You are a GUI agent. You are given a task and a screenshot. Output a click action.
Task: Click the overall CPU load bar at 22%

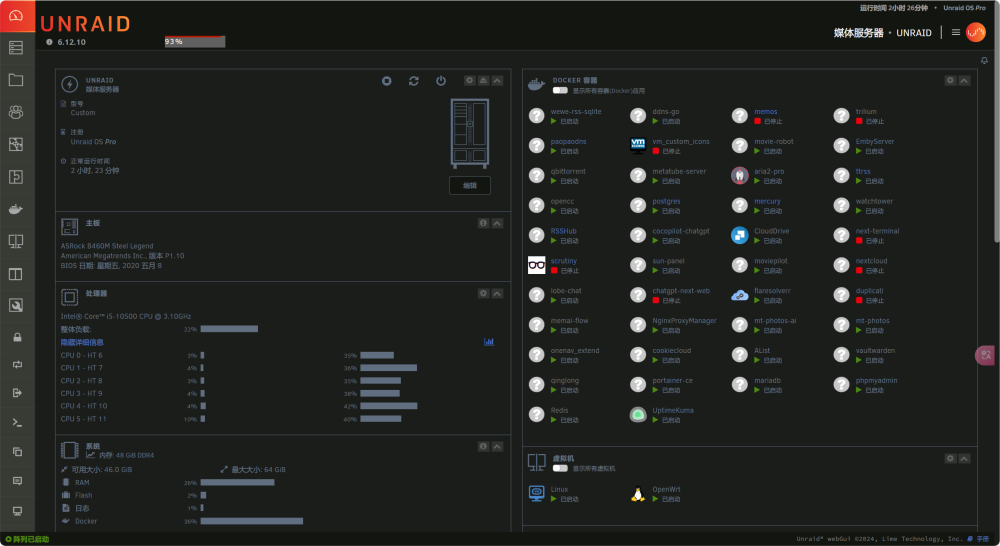pos(229,329)
